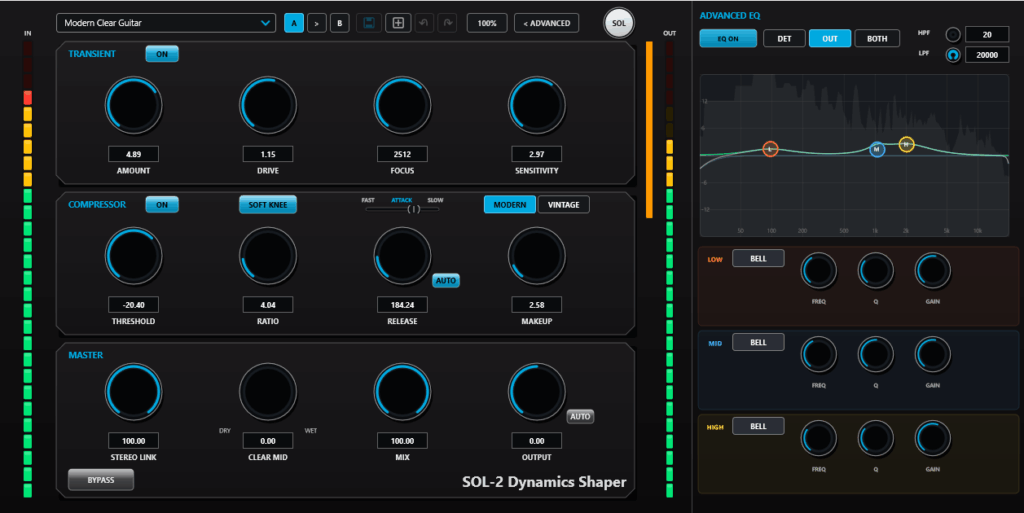The image size is (1024, 513).
Task: Open the LOW band BELL type selector
Action: click(x=758, y=258)
